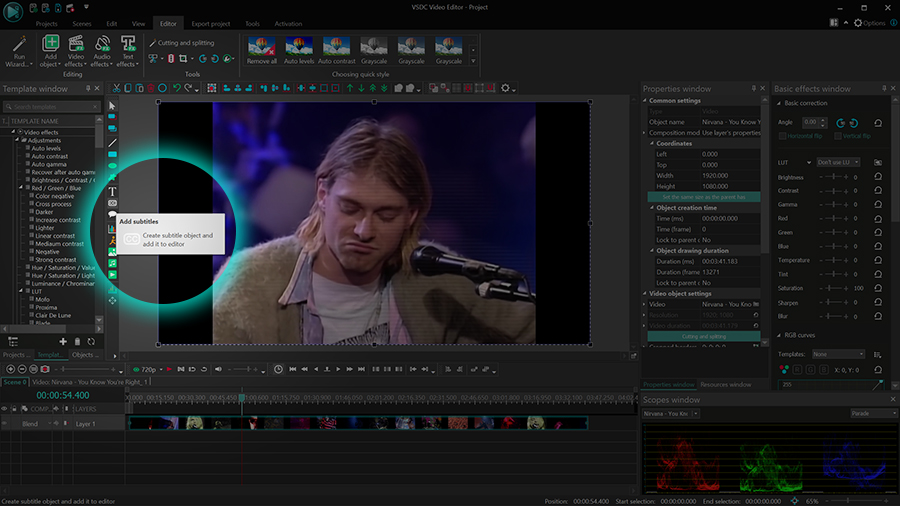This screenshot has width=900, height=506.
Task: Click the Add object button in ribbon
Action: tap(51, 52)
